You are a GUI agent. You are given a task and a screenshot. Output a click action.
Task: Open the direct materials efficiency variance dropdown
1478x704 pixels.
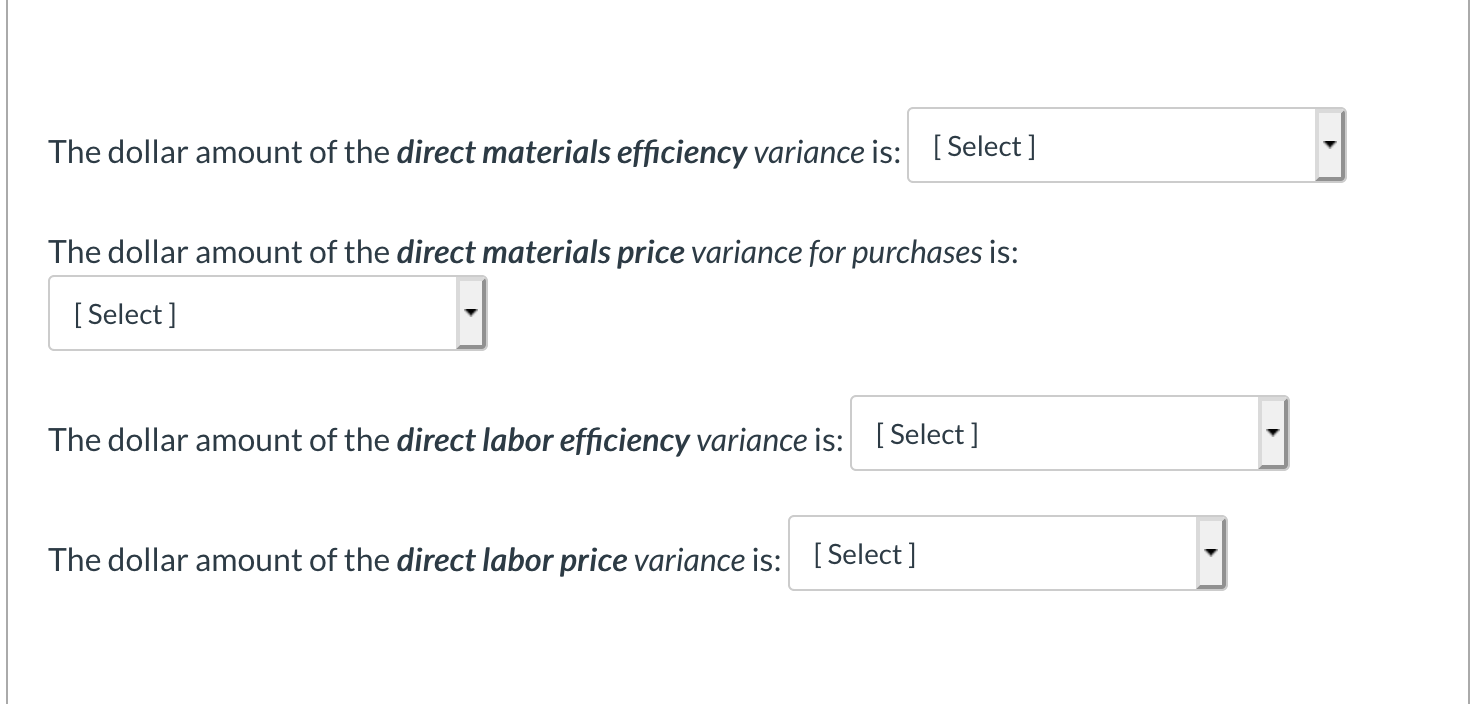[1112, 146]
